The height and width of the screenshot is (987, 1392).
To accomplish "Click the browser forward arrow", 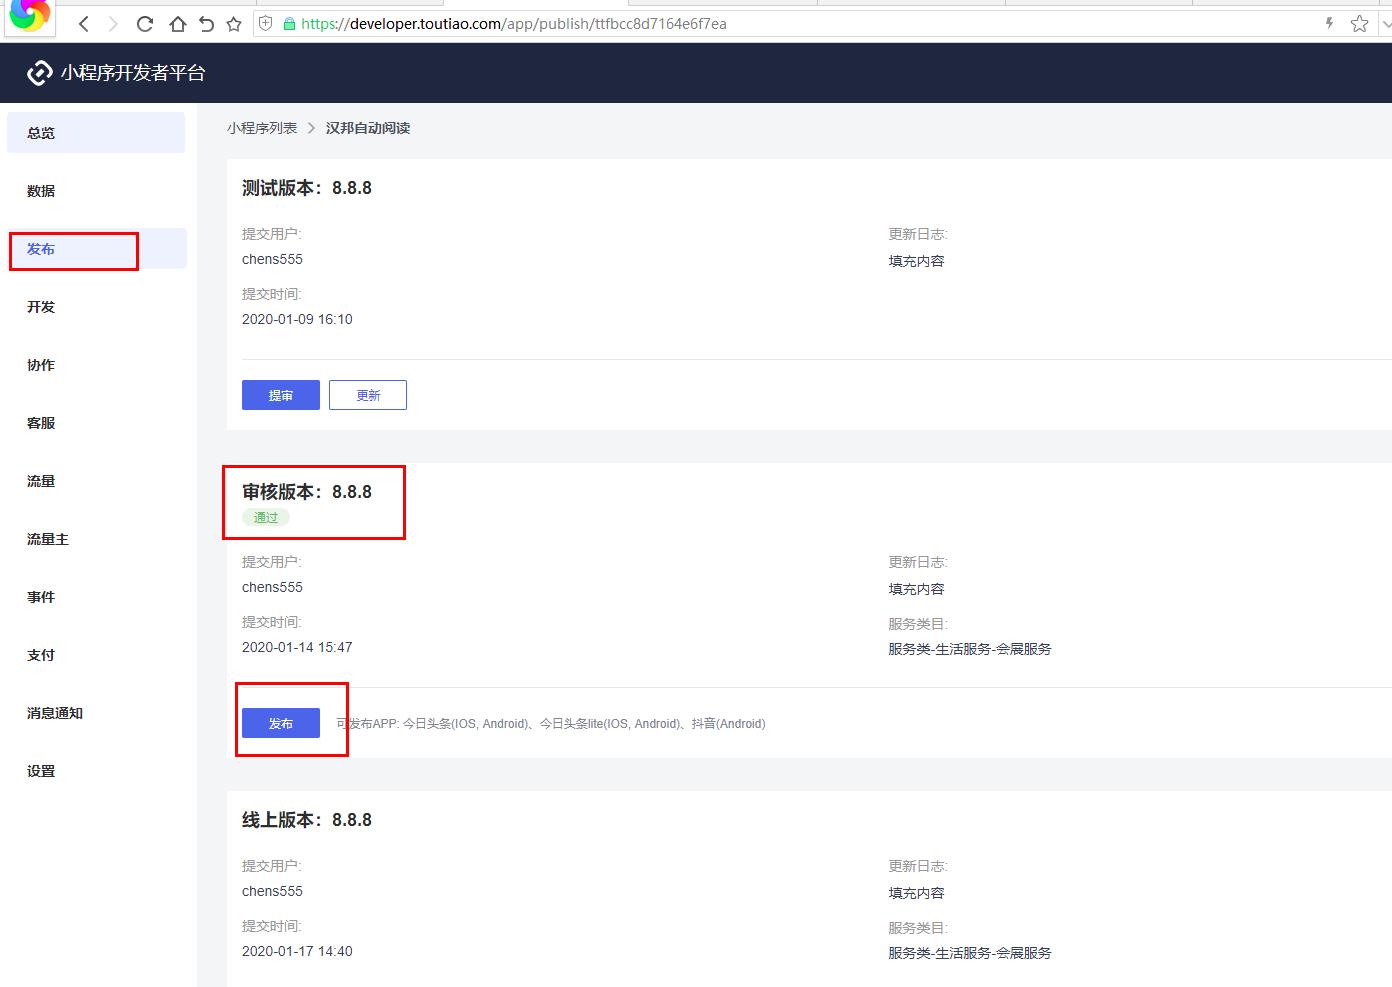I will click(112, 24).
